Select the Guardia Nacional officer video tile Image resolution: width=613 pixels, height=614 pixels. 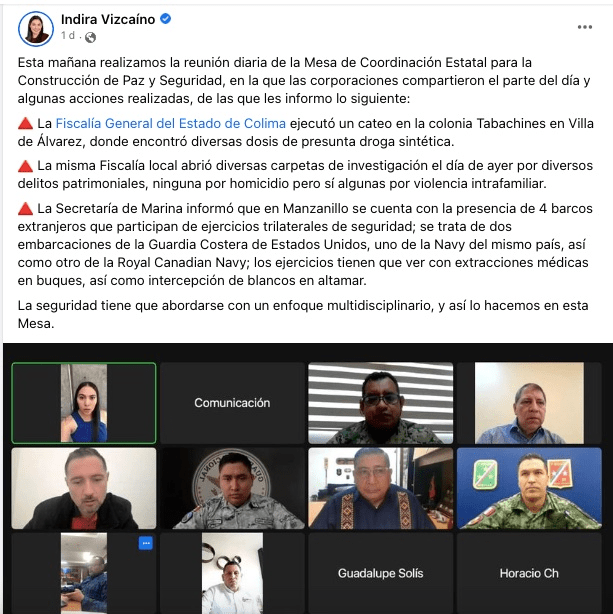click(232, 488)
